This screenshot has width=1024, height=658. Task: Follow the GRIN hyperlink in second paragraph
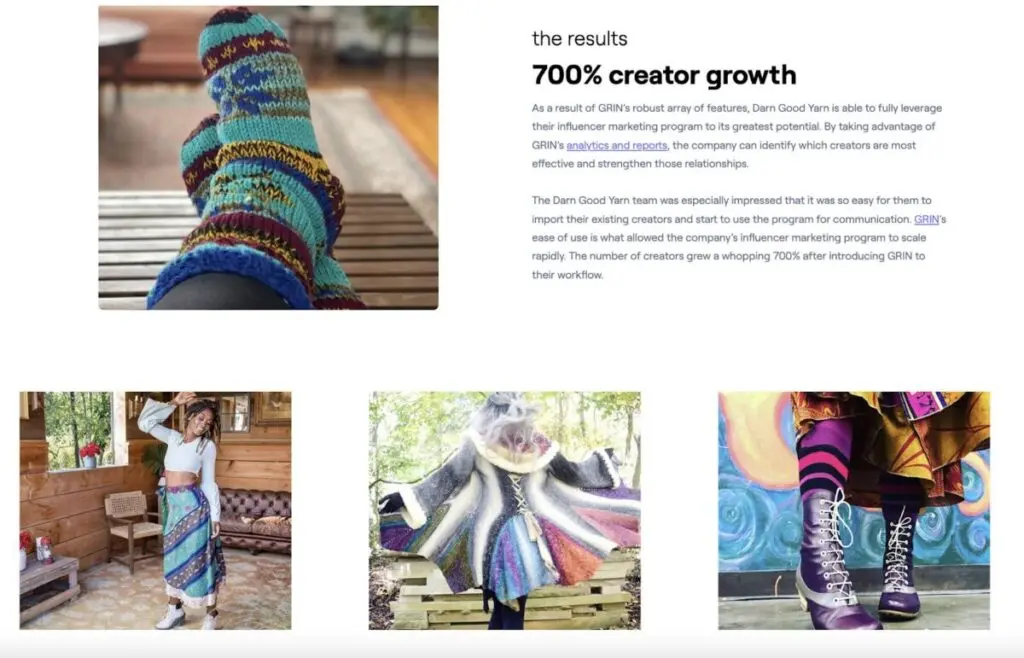click(926, 219)
